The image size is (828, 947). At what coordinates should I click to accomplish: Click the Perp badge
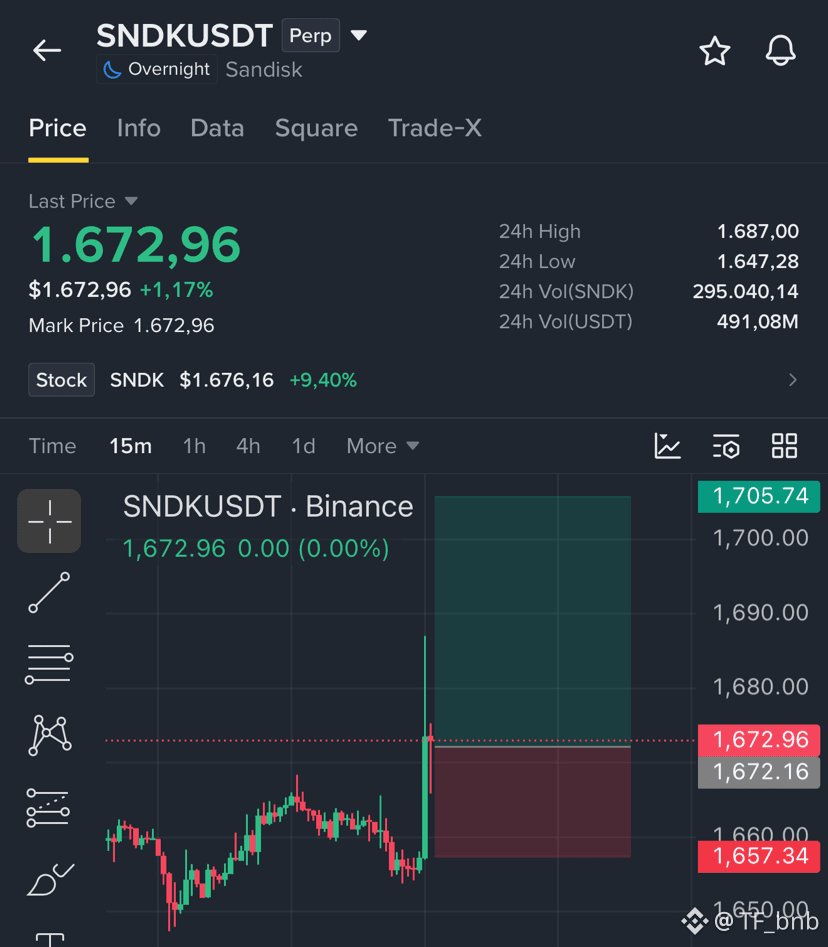(x=310, y=36)
